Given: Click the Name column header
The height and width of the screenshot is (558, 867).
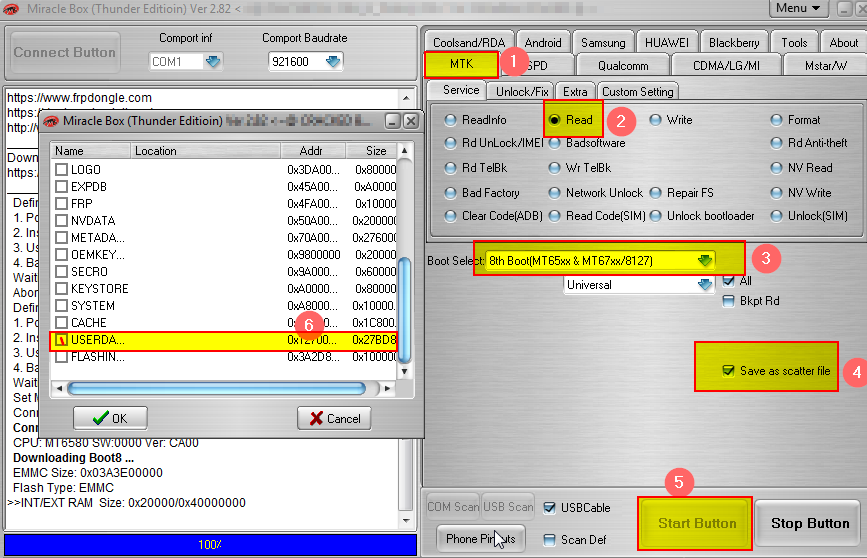Looking at the screenshot, I should 91,151.
